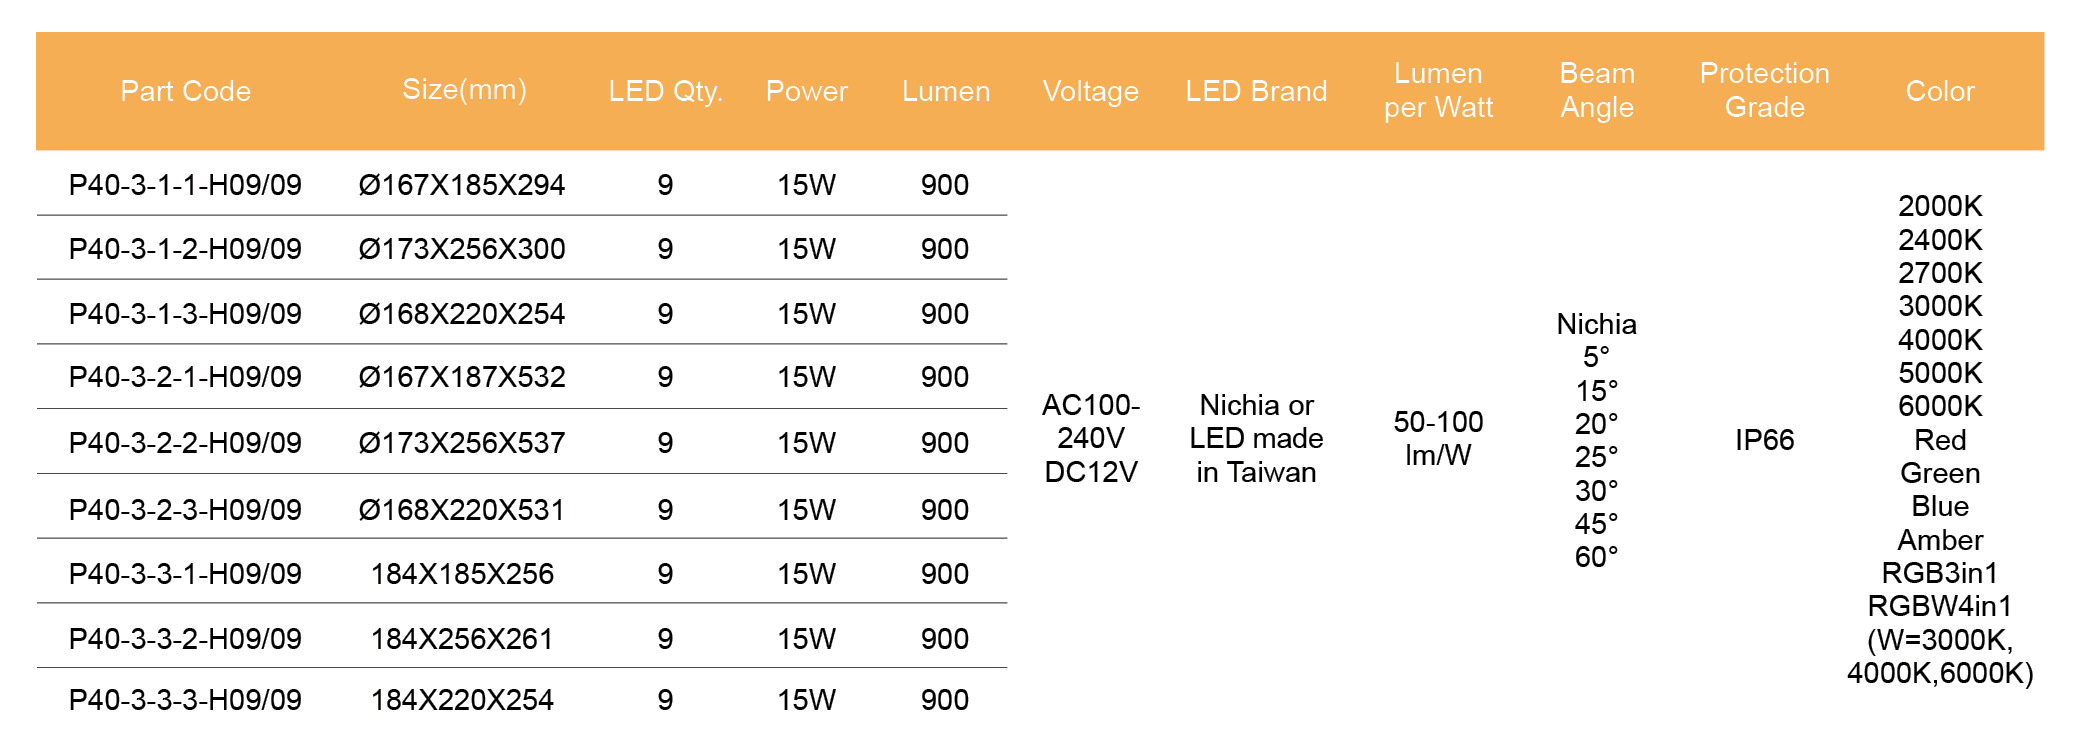This screenshot has height=756, width=2089.
Task: Click part code P40-3-2-2-H09/09
Action: coord(185,443)
